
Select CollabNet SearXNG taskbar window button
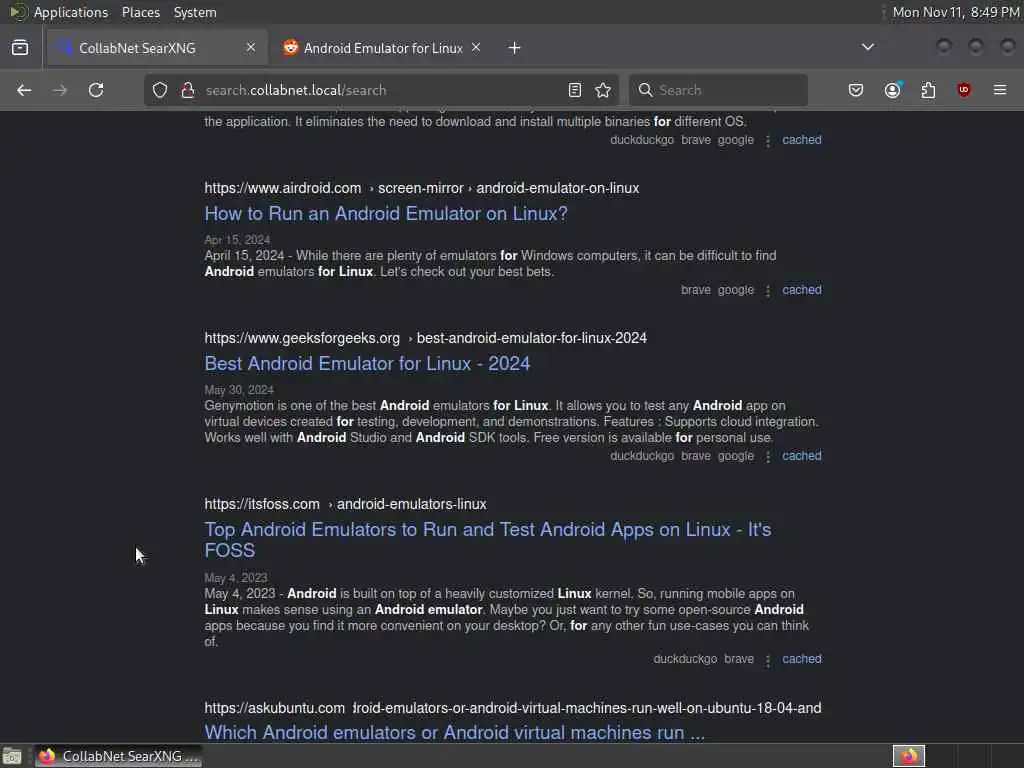[118, 756]
